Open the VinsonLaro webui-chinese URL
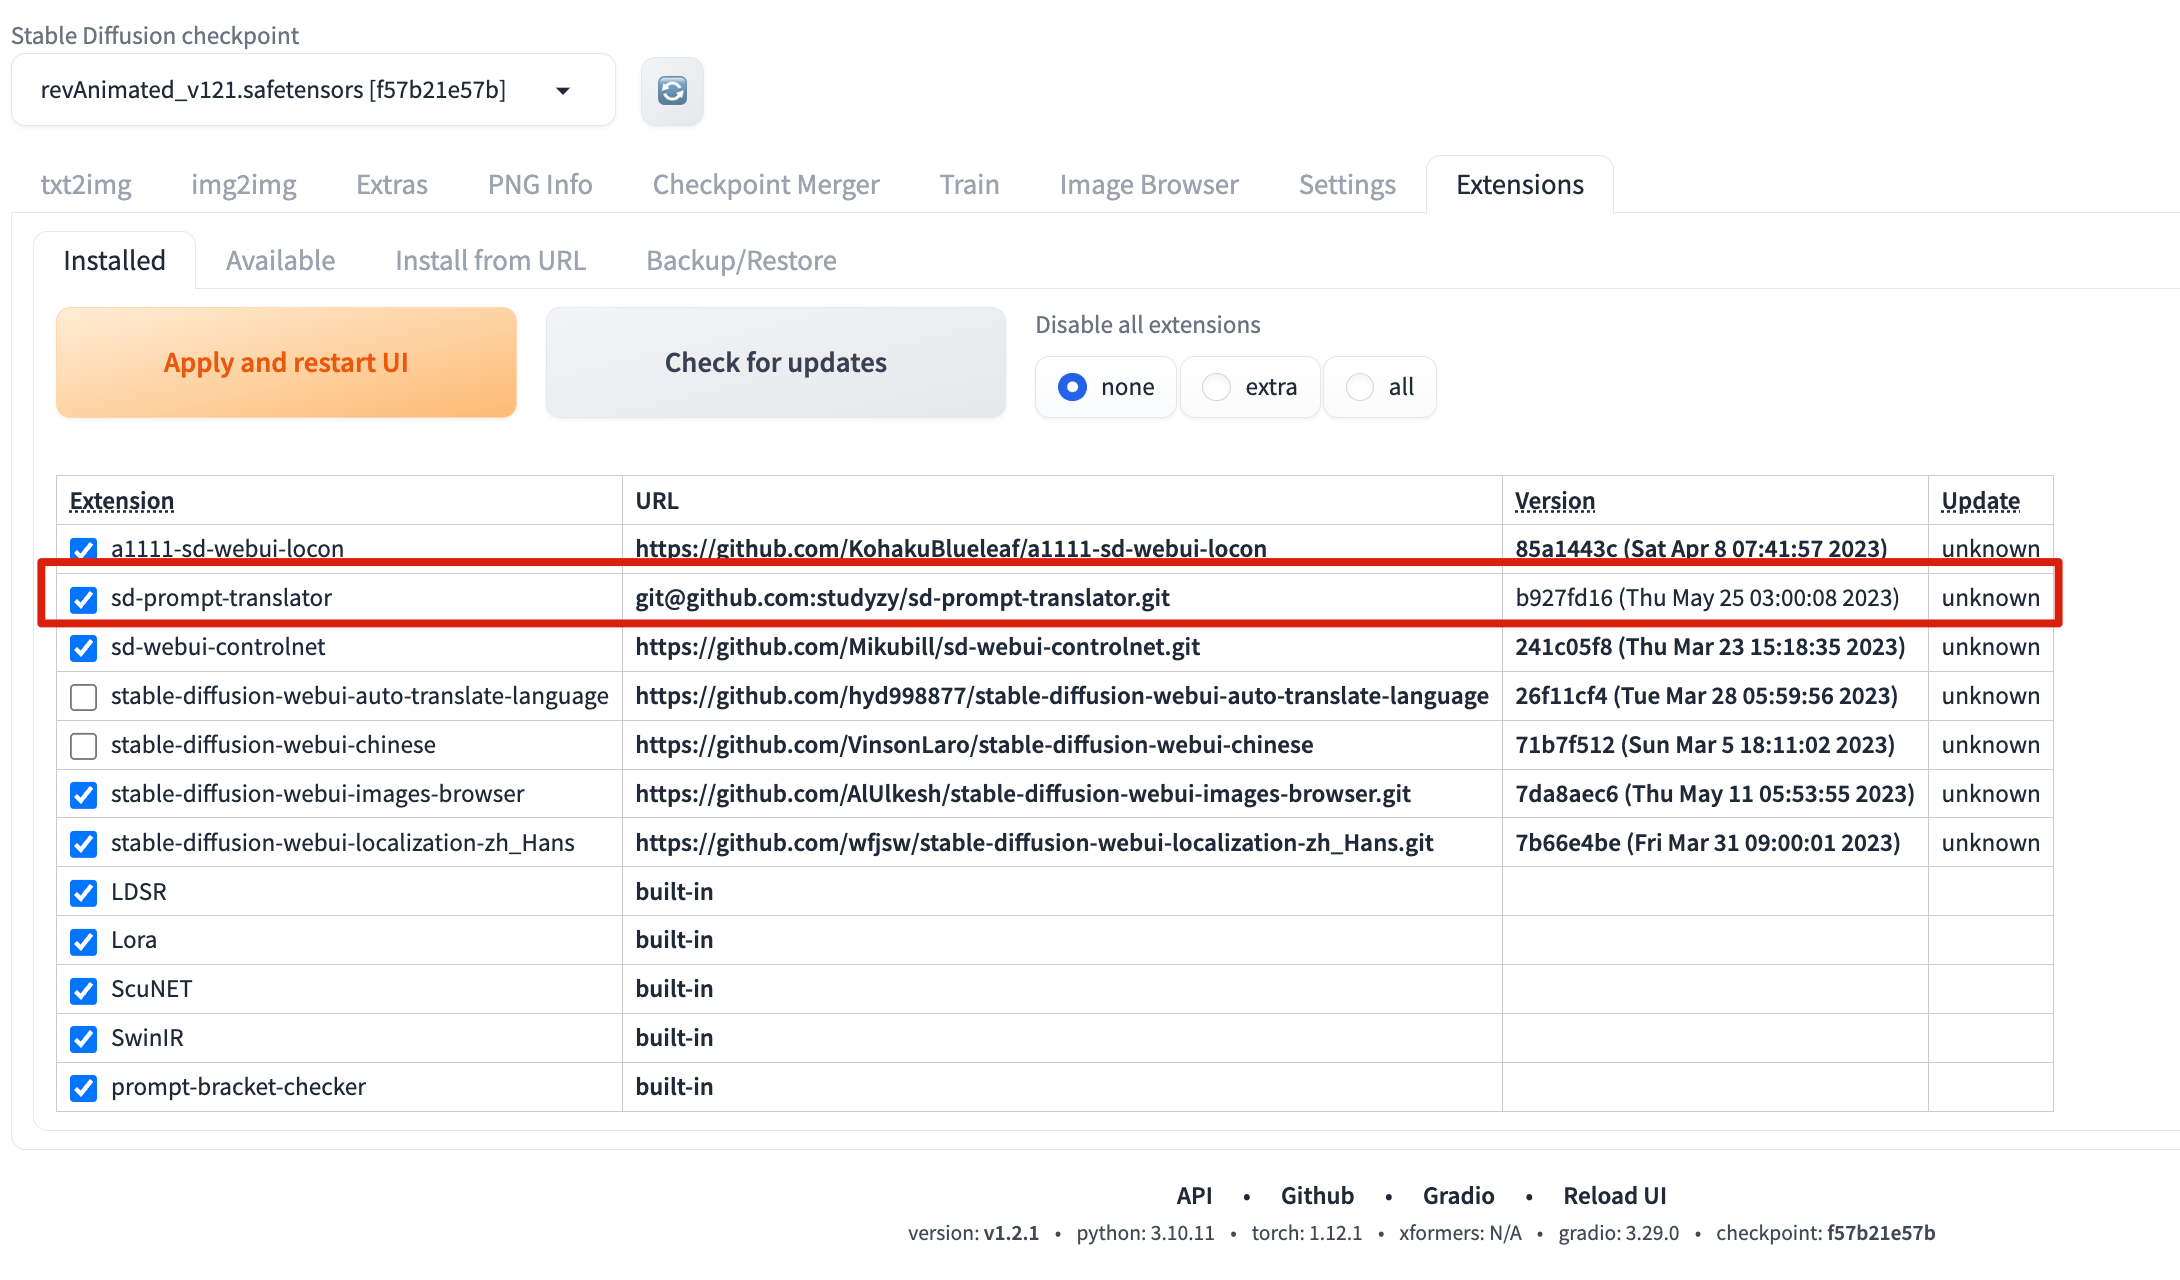This screenshot has width=2180, height=1280. pos(974,745)
